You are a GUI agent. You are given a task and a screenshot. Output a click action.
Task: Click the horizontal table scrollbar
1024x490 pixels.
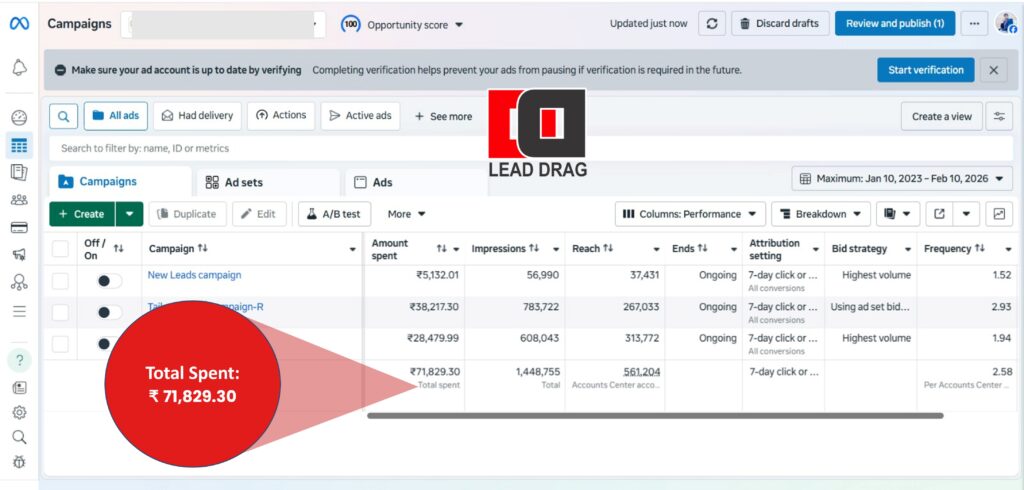pos(655,415)
